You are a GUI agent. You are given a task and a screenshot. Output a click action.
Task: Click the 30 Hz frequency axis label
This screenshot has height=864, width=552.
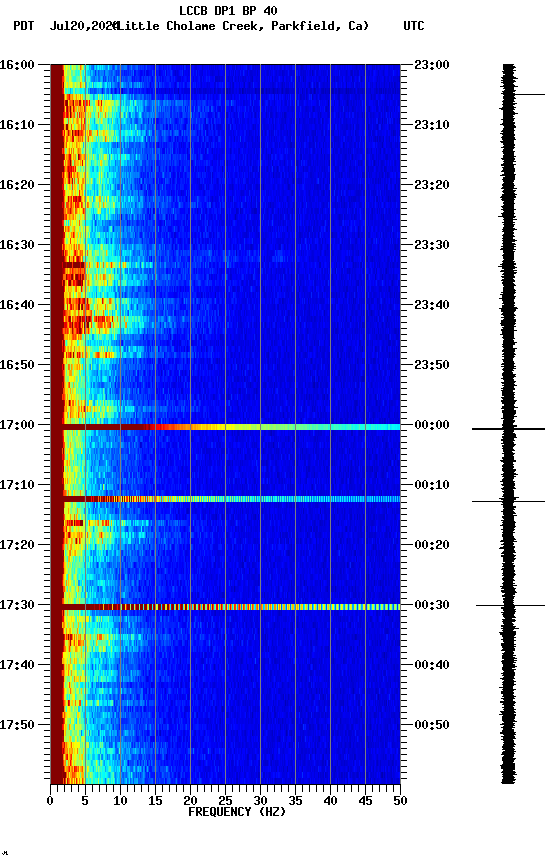pyautogui.click(x=260, y=801)
